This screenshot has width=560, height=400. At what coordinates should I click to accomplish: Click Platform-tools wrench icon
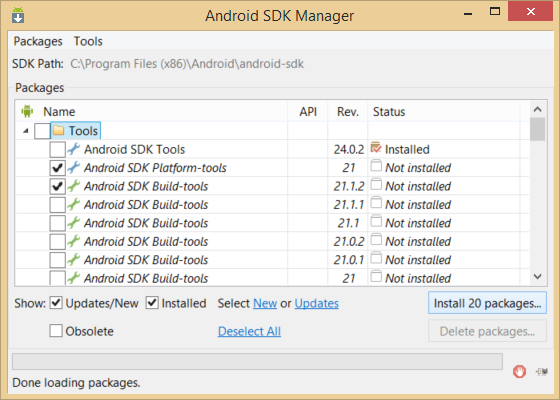tap(74, 168)
